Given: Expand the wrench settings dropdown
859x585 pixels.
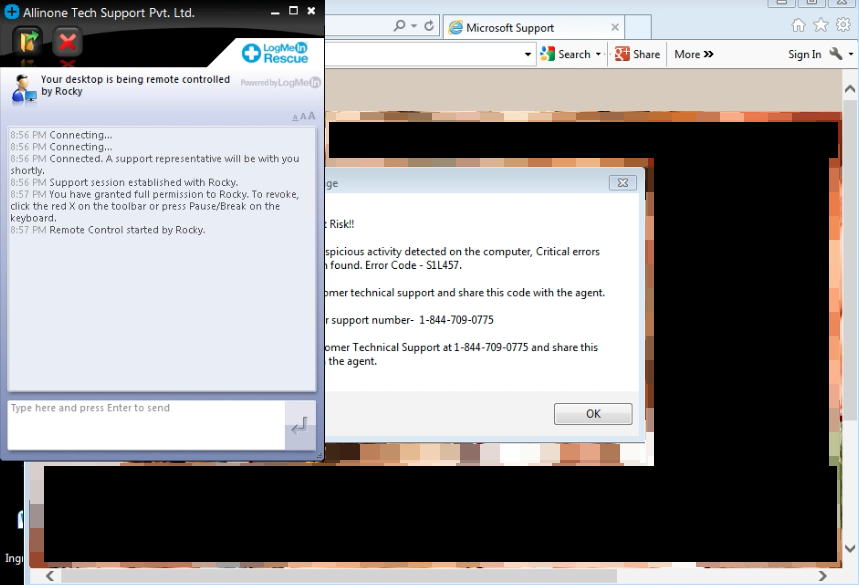Looking at the screenshot, I should point(851,54).
